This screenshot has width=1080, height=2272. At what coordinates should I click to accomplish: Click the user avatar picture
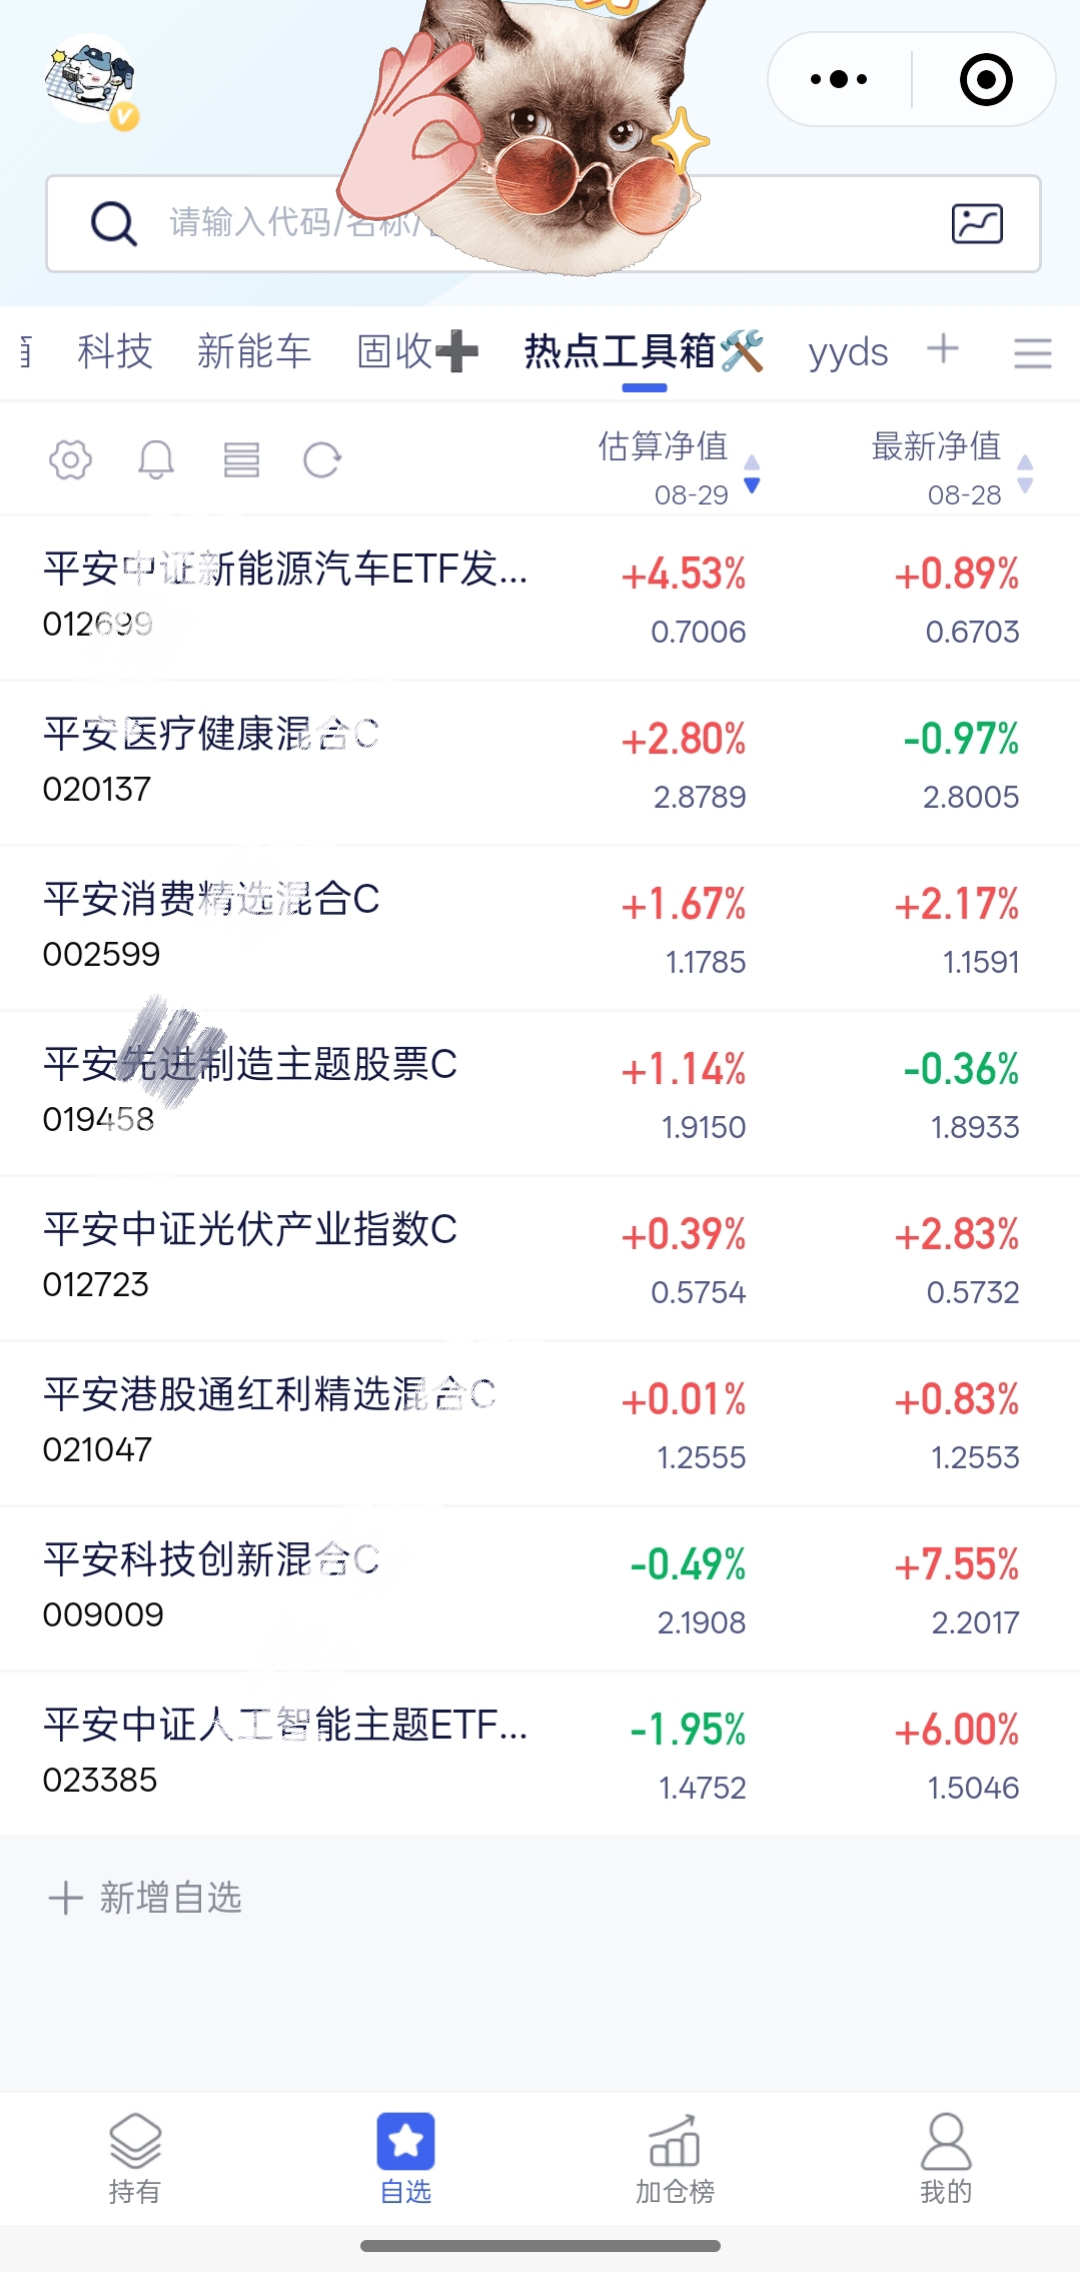point(90,80)
